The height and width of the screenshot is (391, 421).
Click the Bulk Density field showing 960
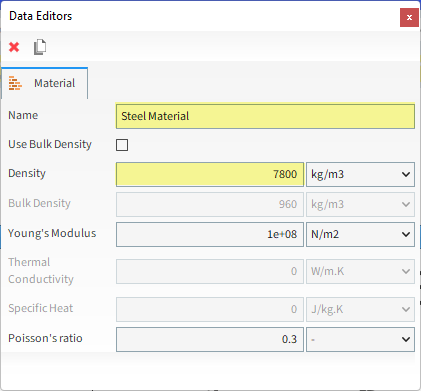pos(210,204)
